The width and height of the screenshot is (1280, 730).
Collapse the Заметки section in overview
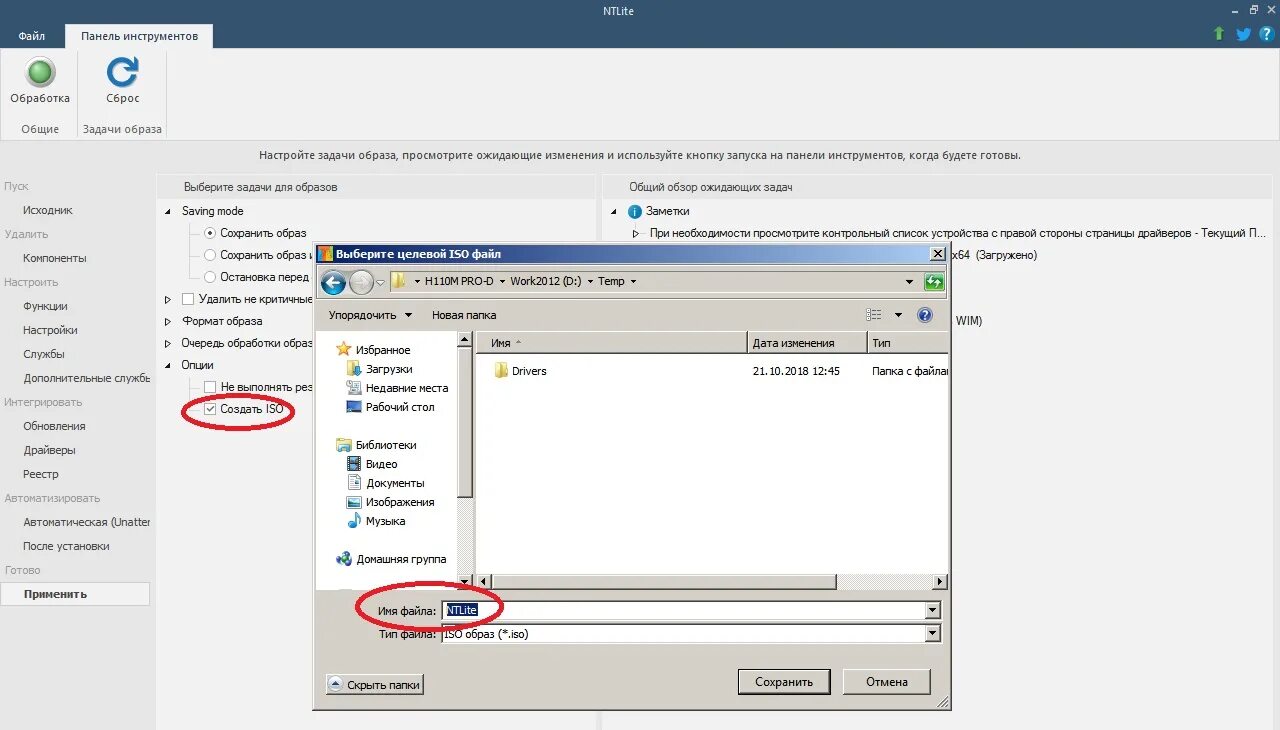[x=613, y=212]
